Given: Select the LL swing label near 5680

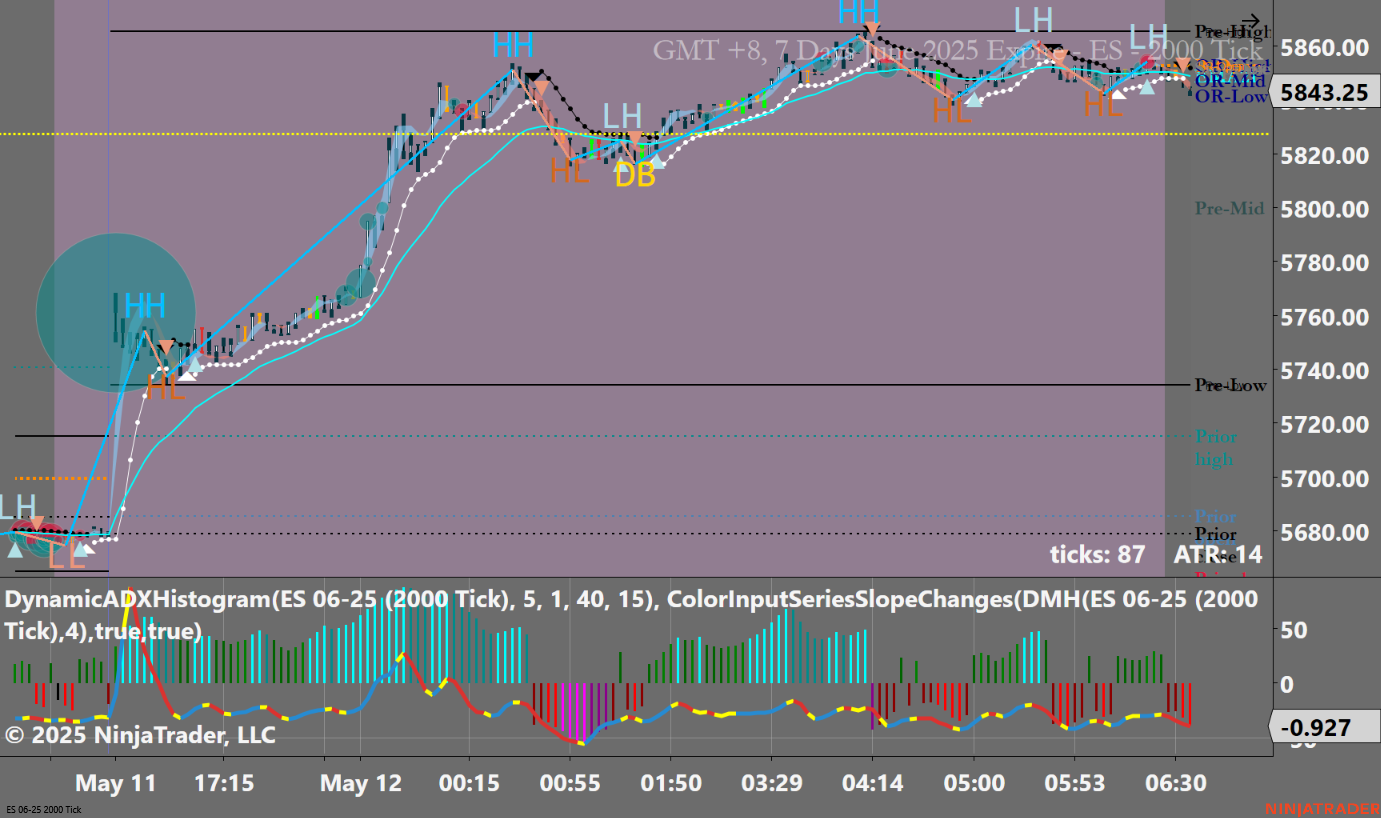Looking at the screenshot, I should 67,556.
